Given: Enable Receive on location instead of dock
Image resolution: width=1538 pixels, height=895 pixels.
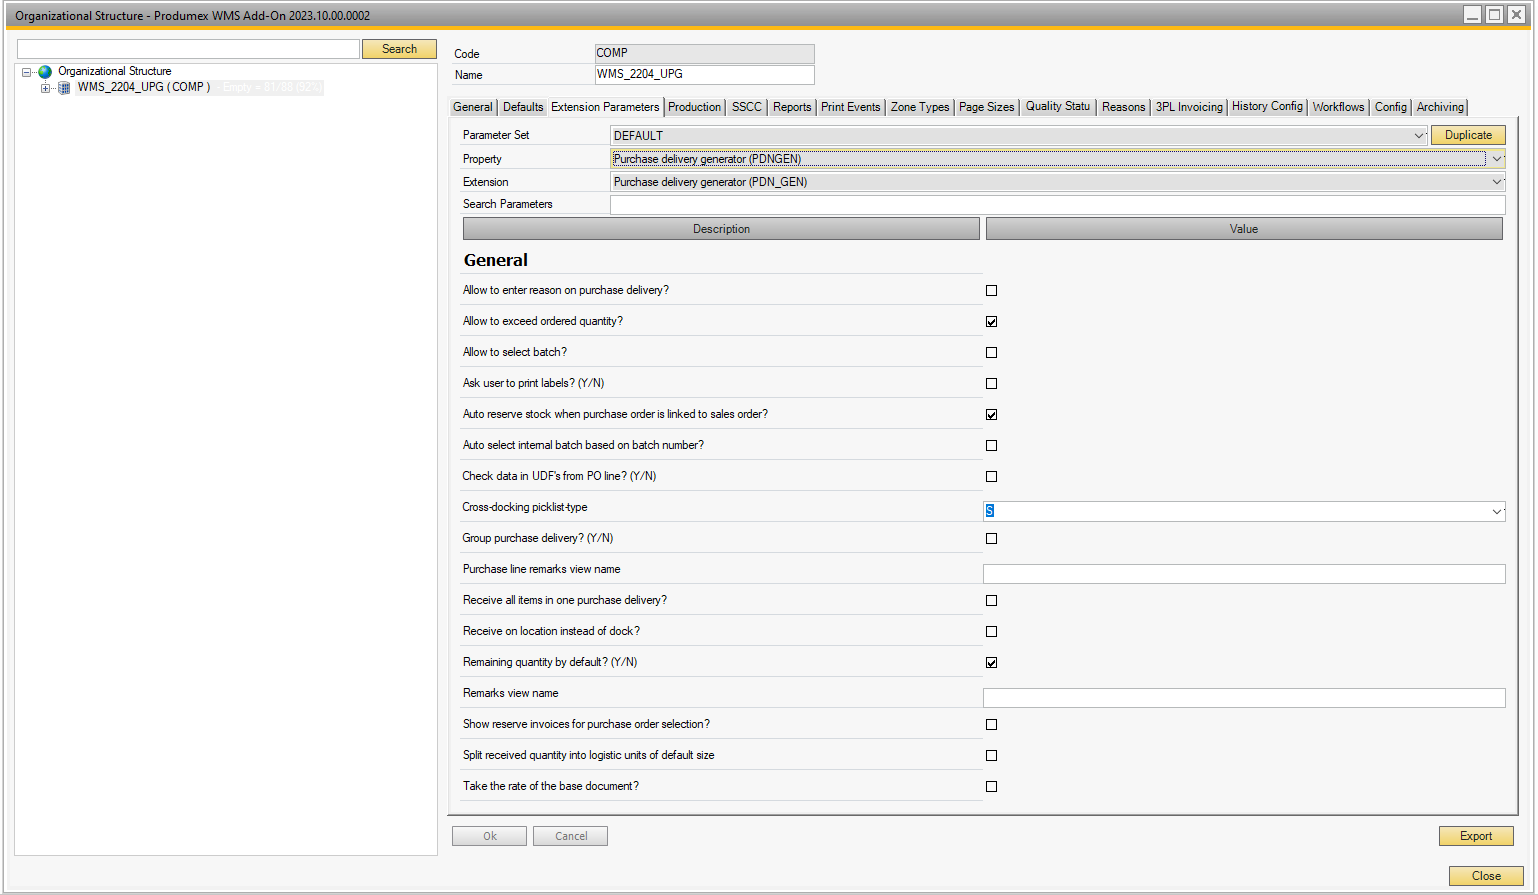Looking at the screenshot, I should tap(991, 632).
